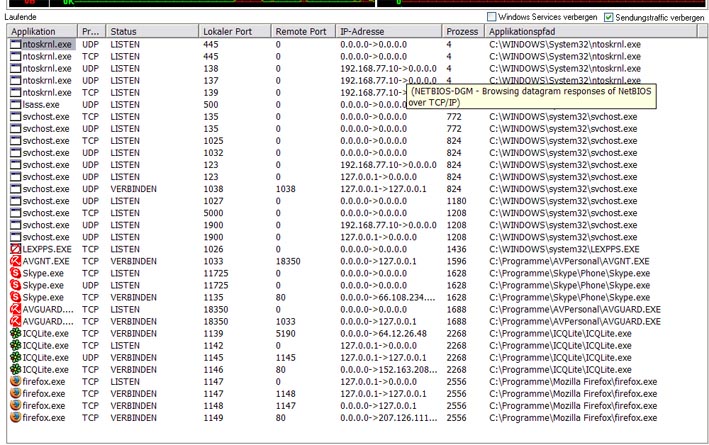Enable the Windows Services verbergen checkbox
Image resolution: width=709 pixels, height=445 pixels.
tap(492, 17)
